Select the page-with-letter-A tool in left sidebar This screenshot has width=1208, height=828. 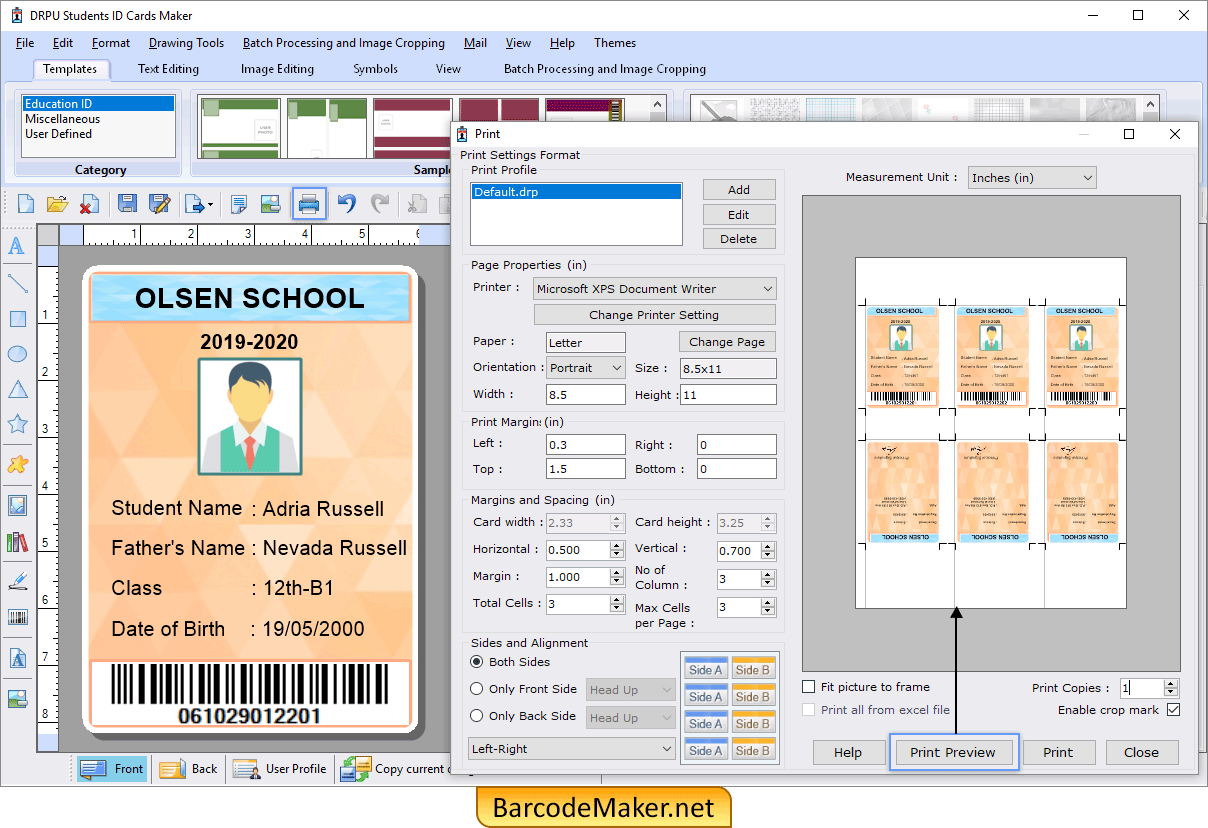tap(17, 658)
